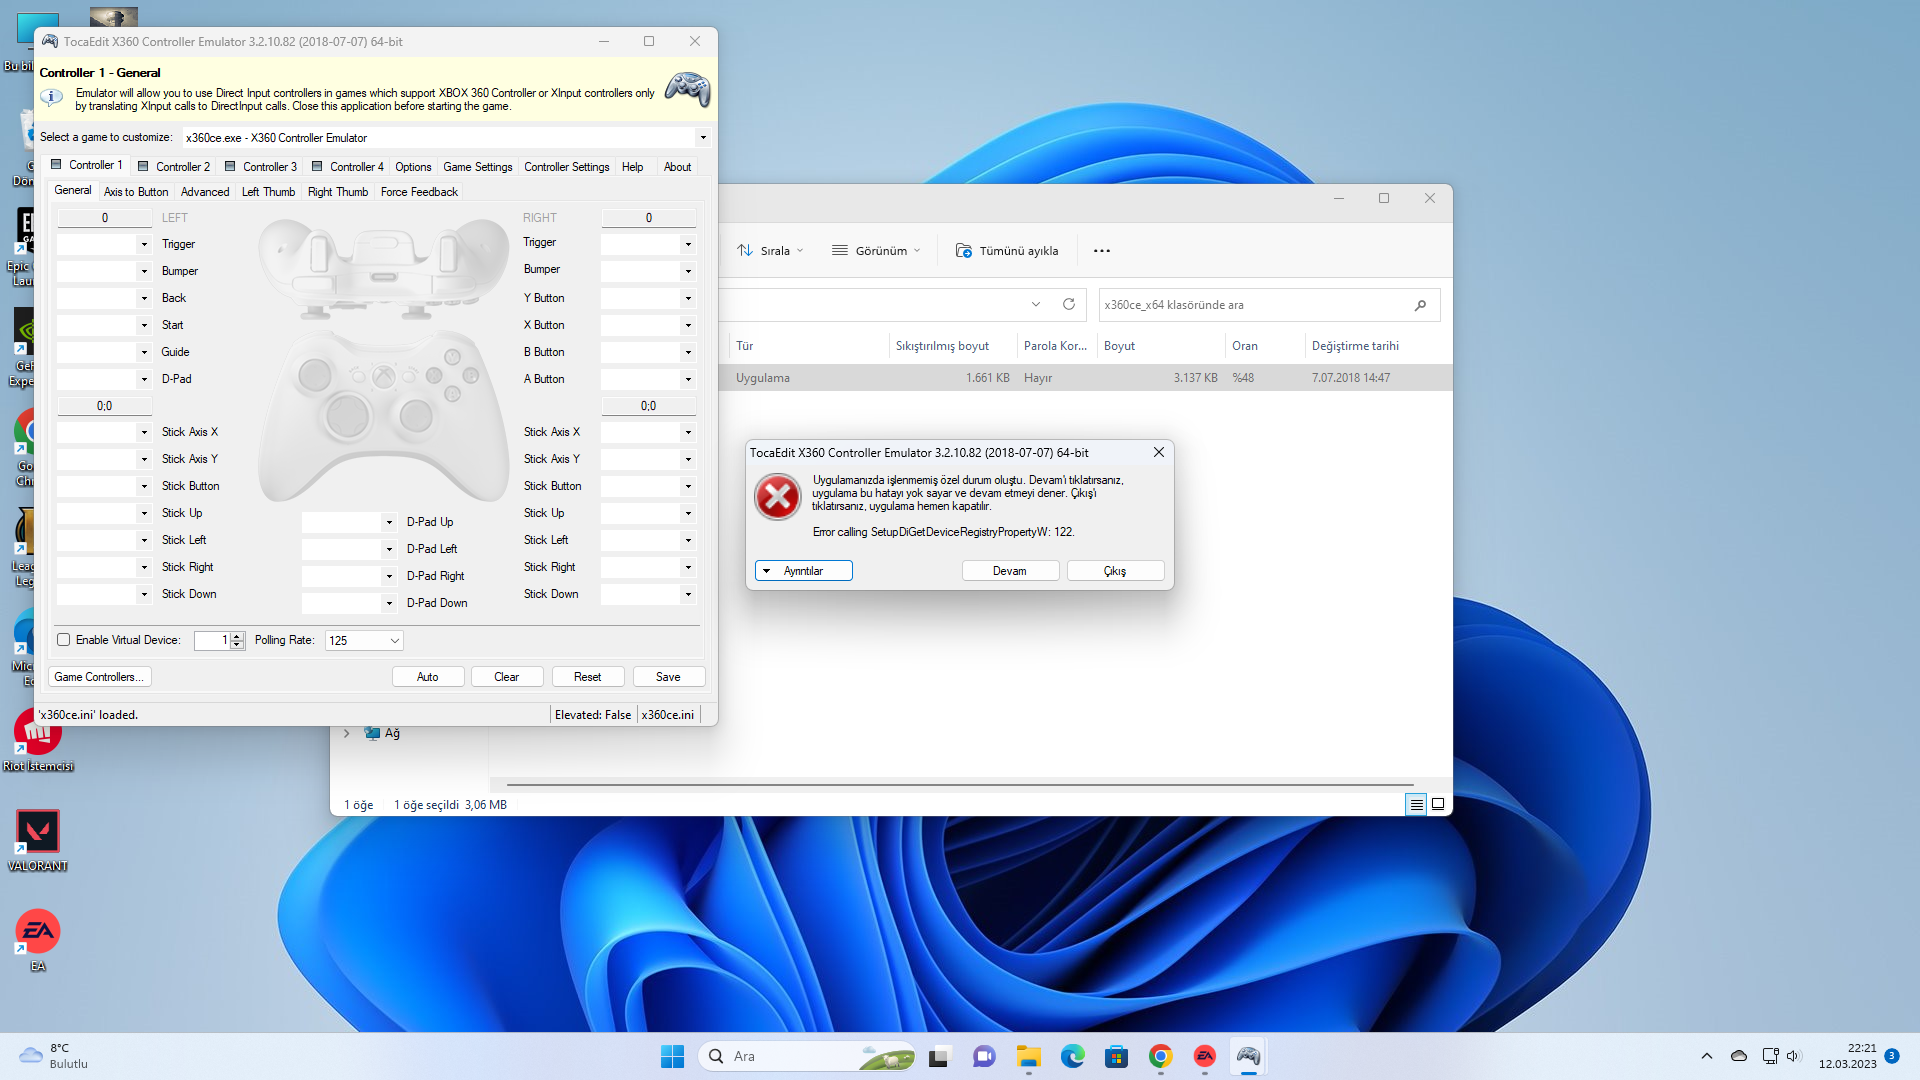The width and height of the screenshot is (1920, 1080).
Task: Enable the Virtual Device checkbox
Action: point(64,640)
